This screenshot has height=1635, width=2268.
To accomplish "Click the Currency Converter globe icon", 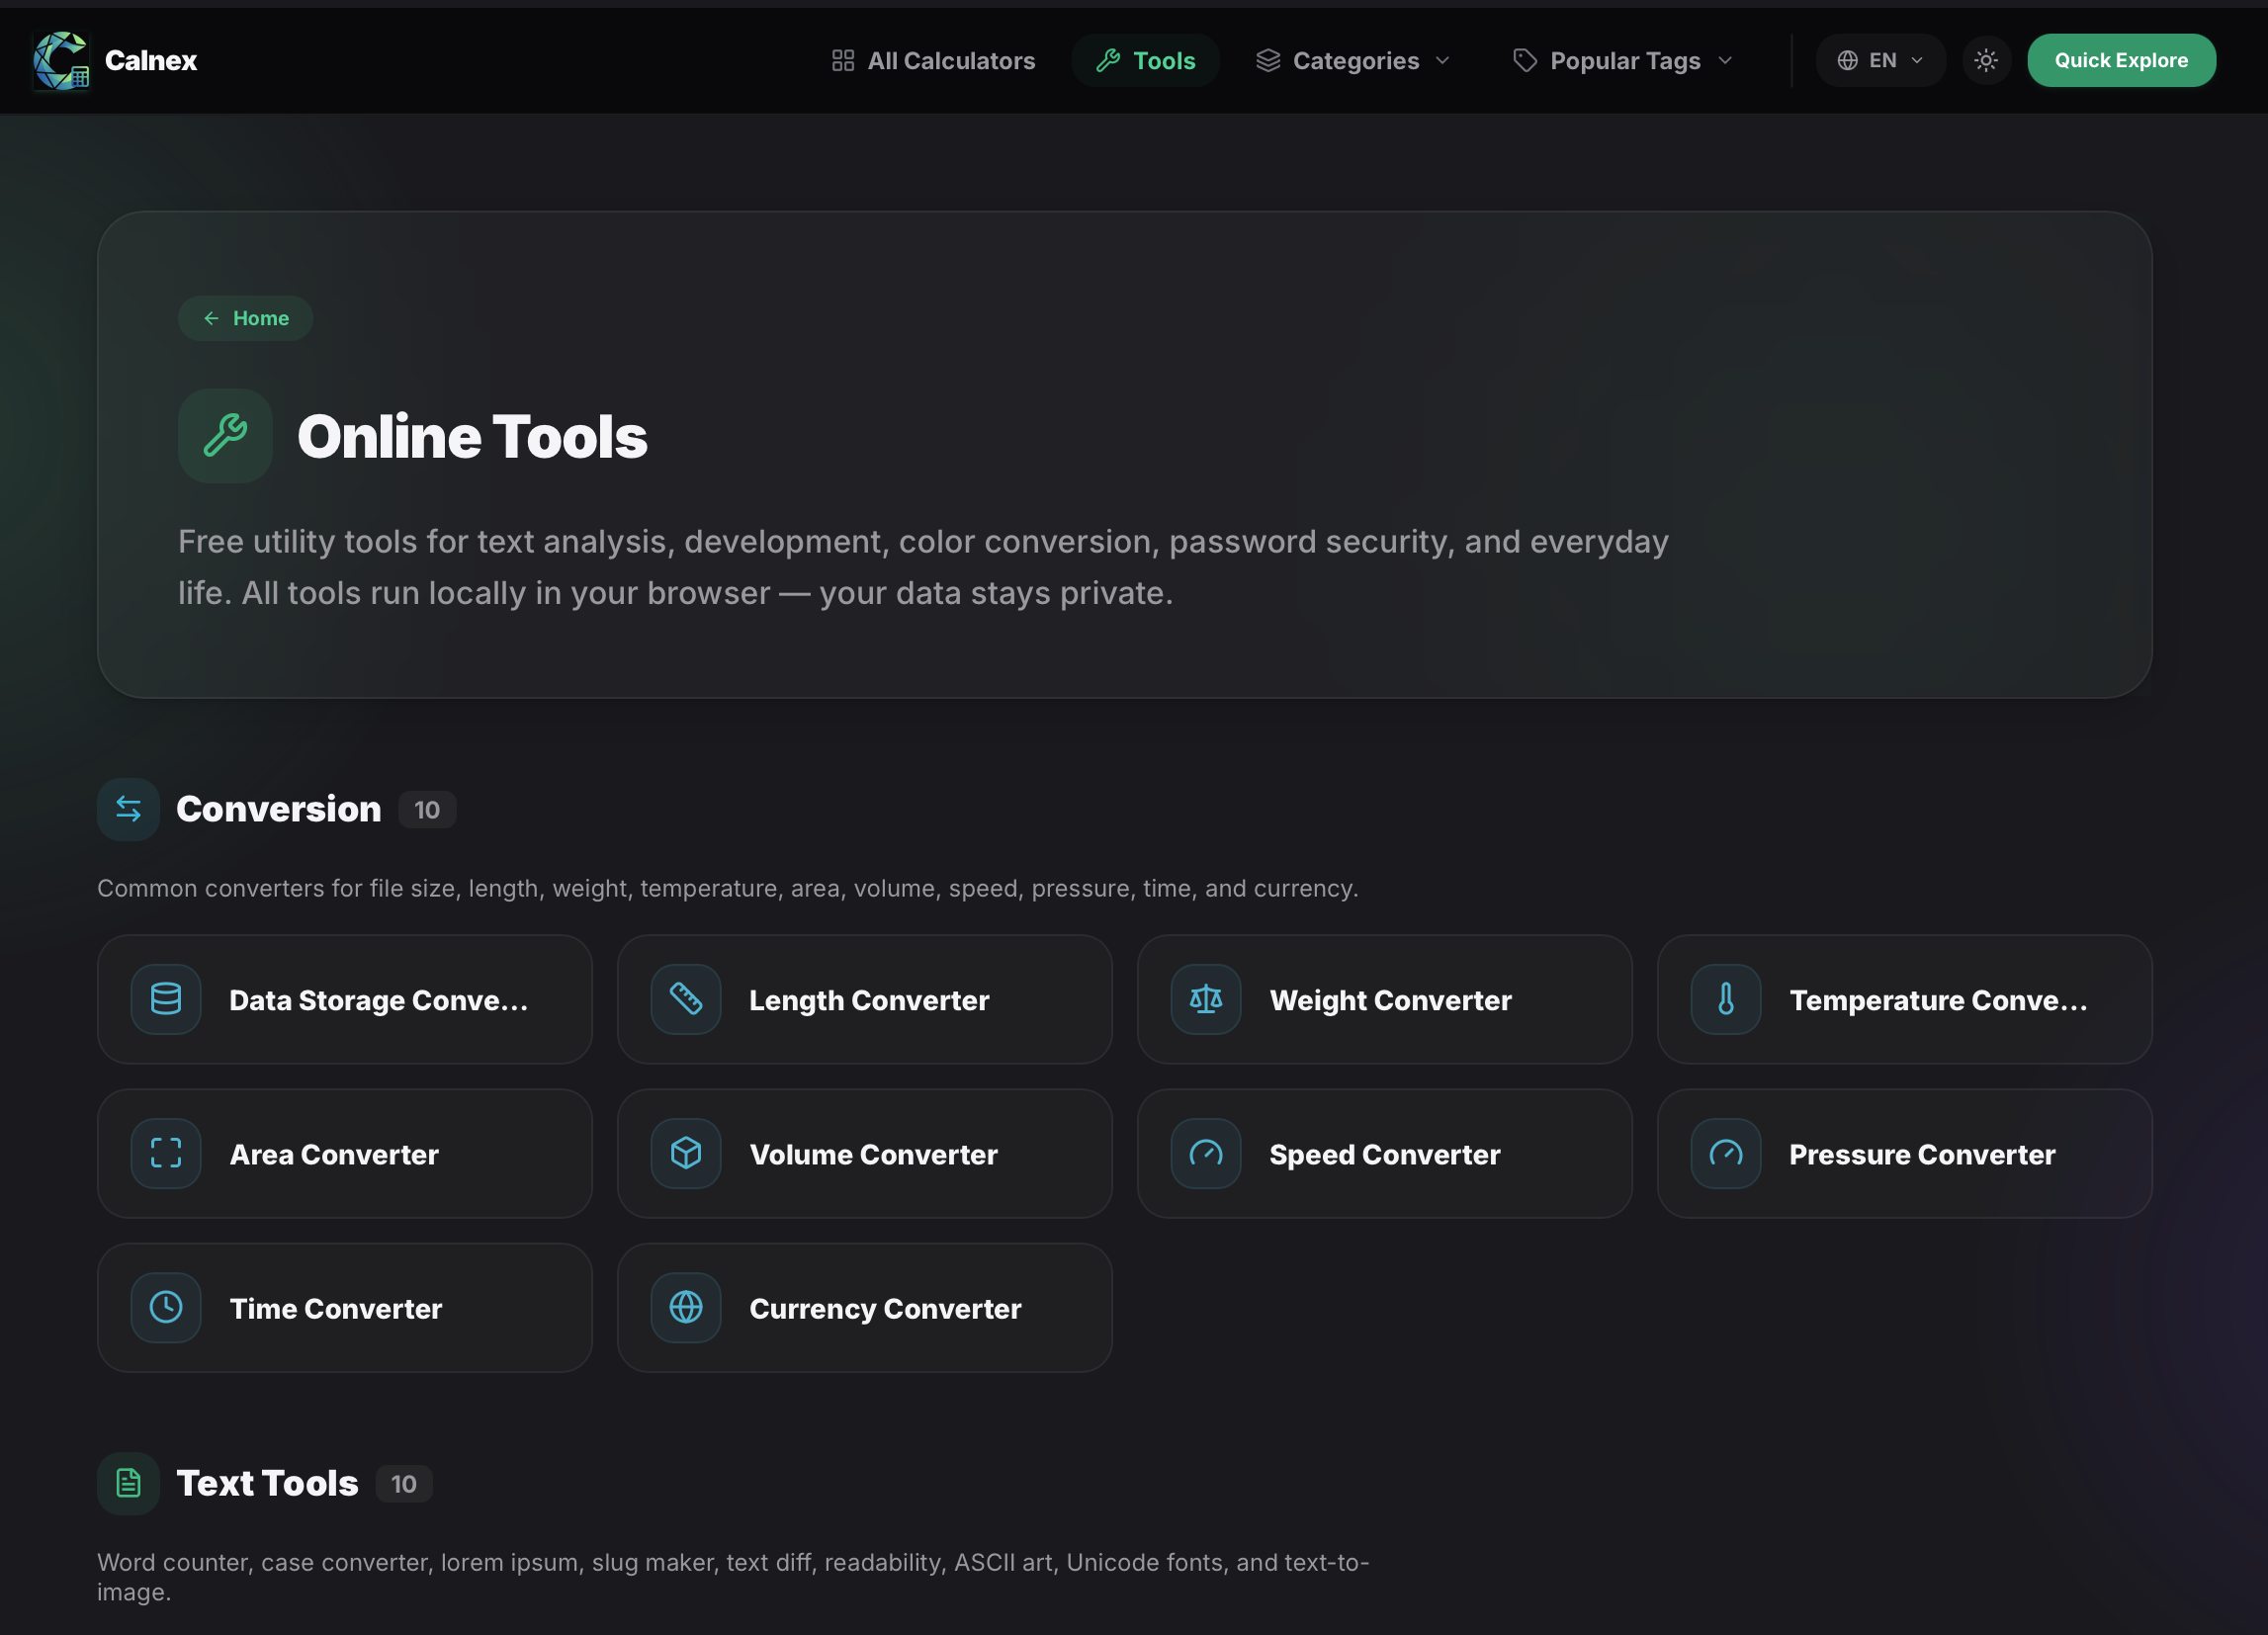I will tap(686, 1307).
